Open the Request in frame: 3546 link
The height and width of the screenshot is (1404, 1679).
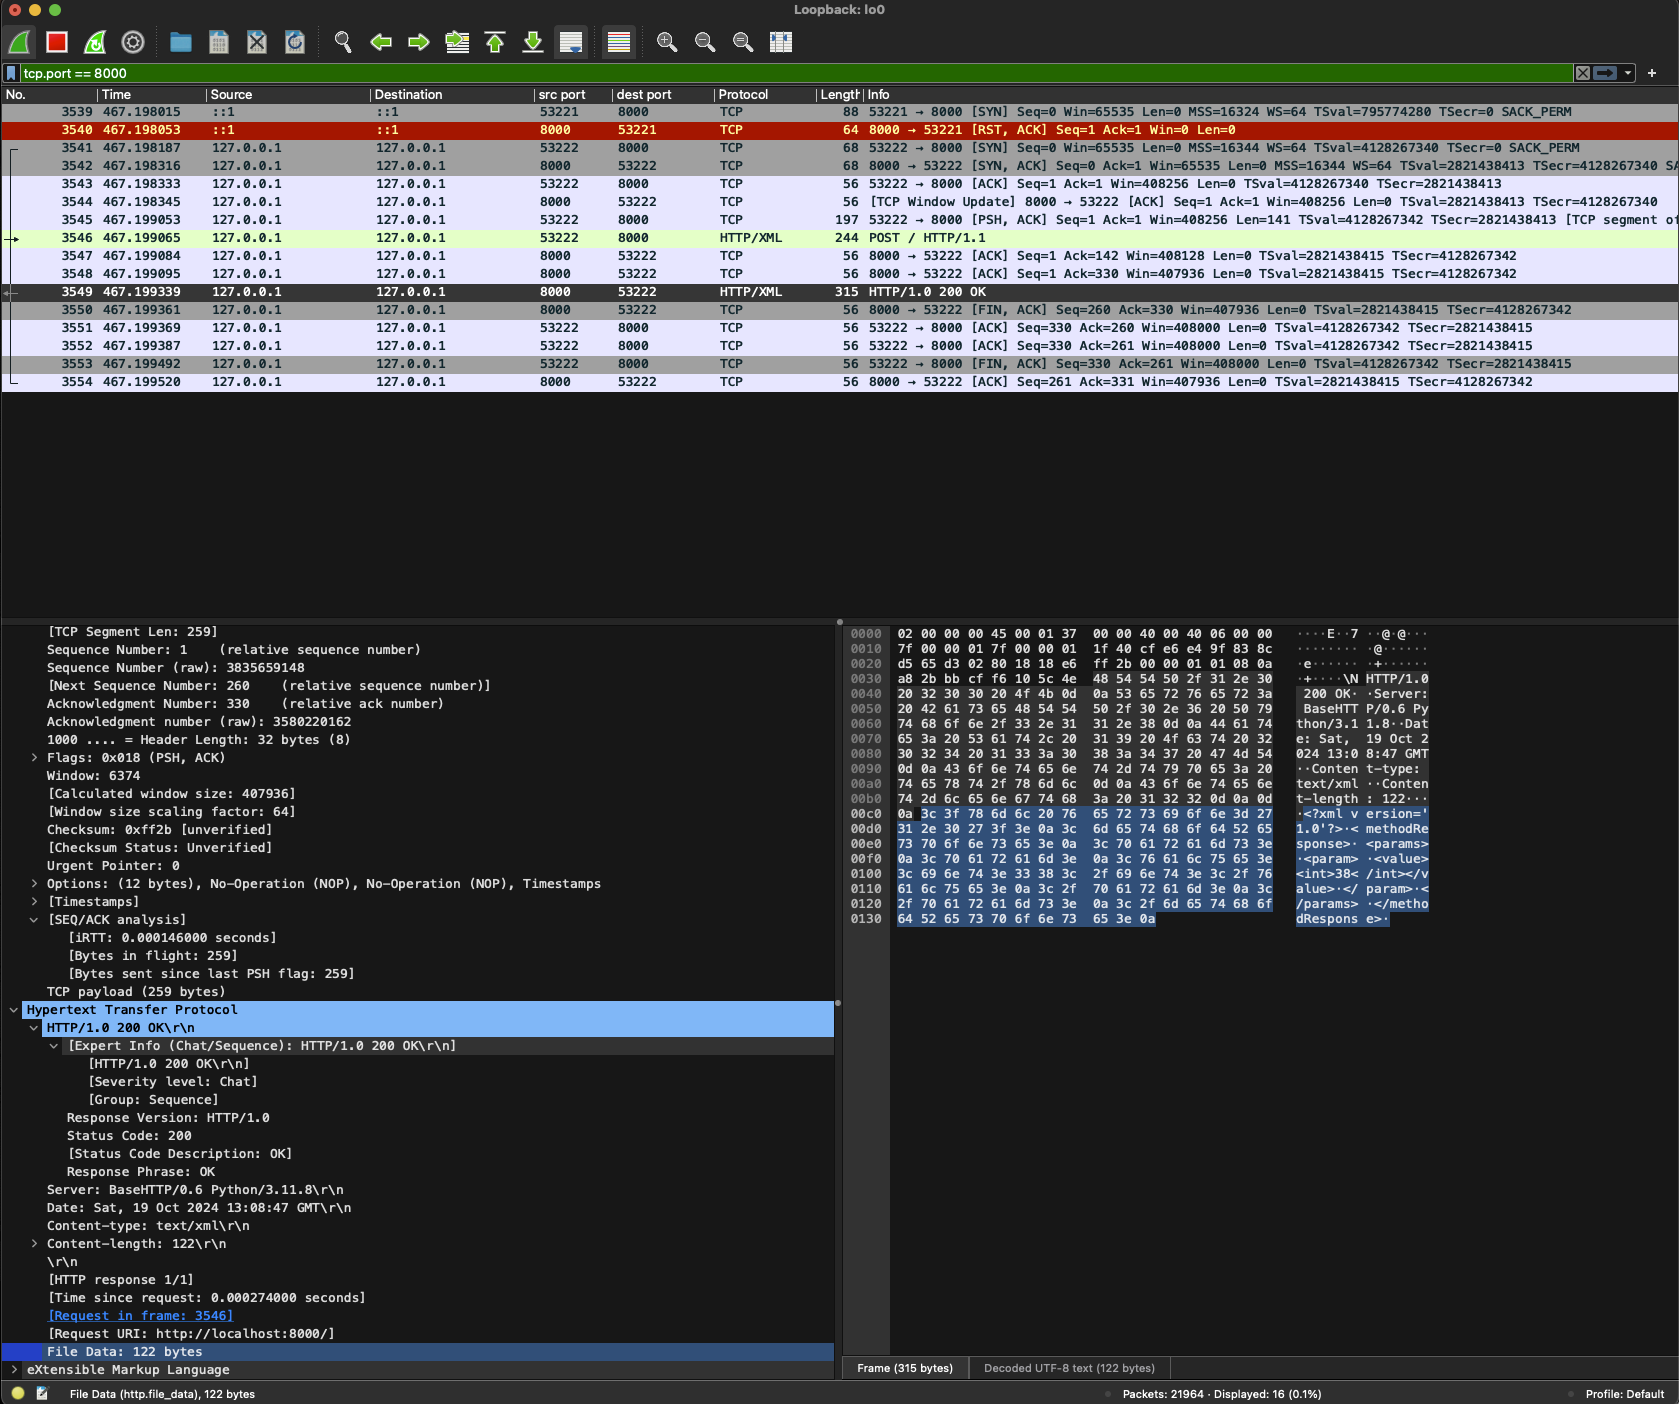pos(140,1316)
